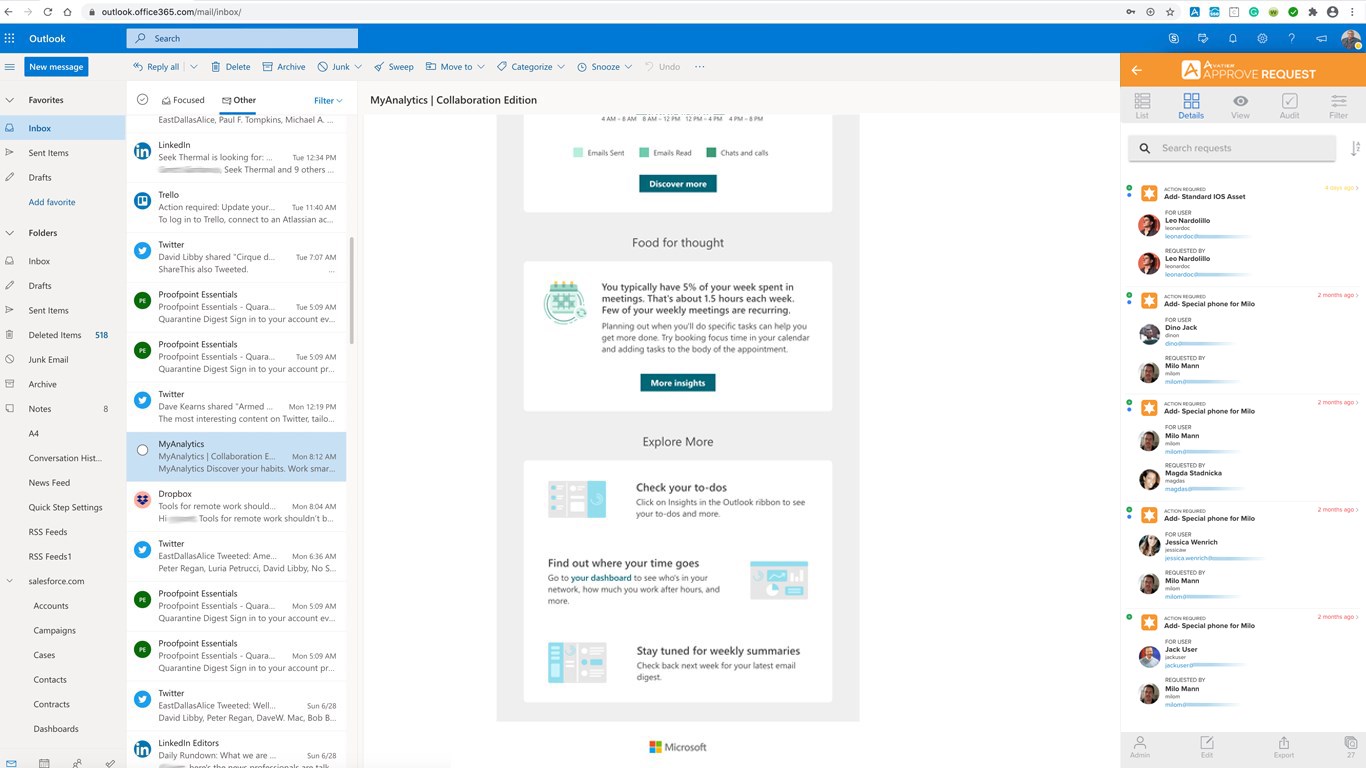Open notifications bell in Outlook header
The height and width of the screenshot is (768, 1366).
coord(1232,38)
